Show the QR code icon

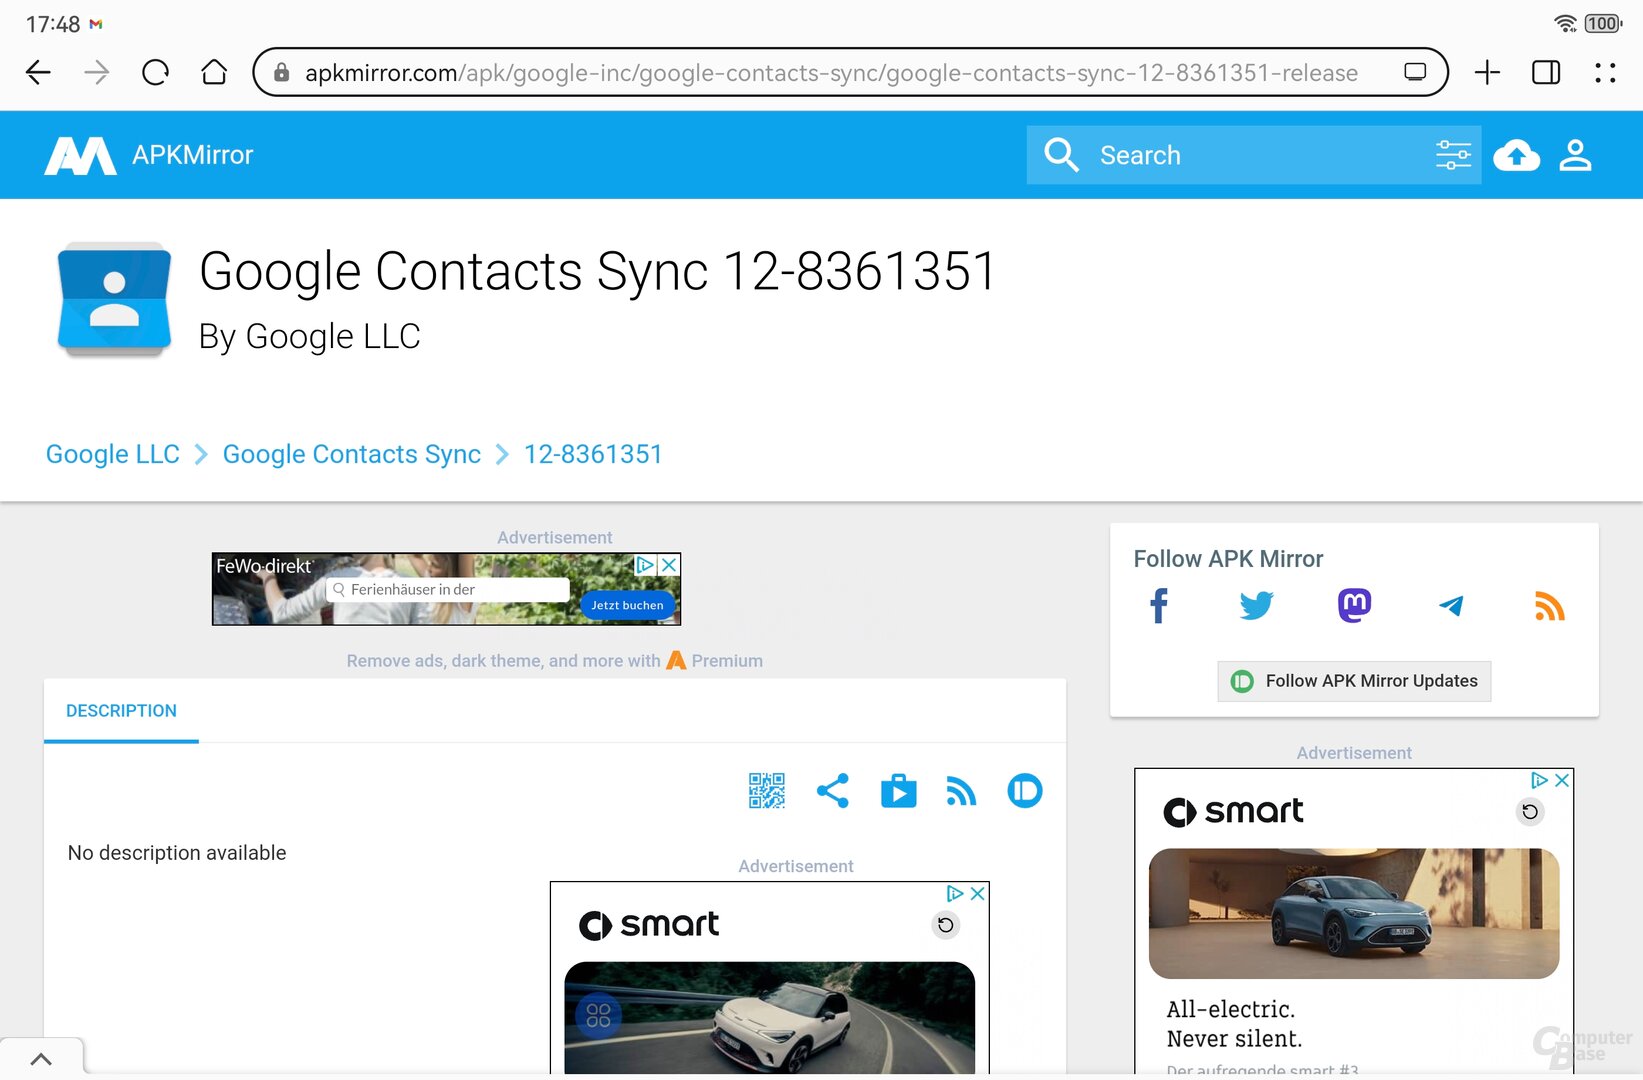point(767,791)
